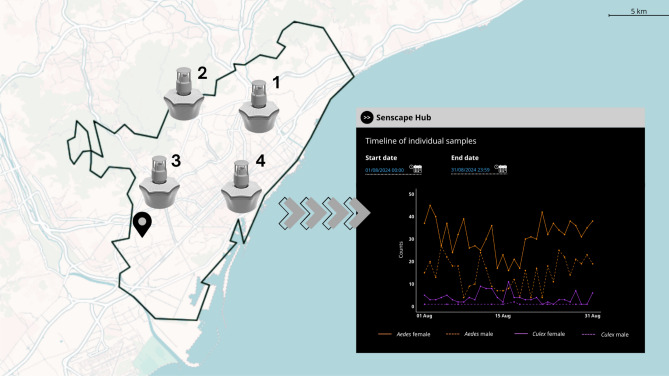The image size is (669, 376).
Task: Click sensor trap number 1 on the map
Action: (x=259, y=107)
